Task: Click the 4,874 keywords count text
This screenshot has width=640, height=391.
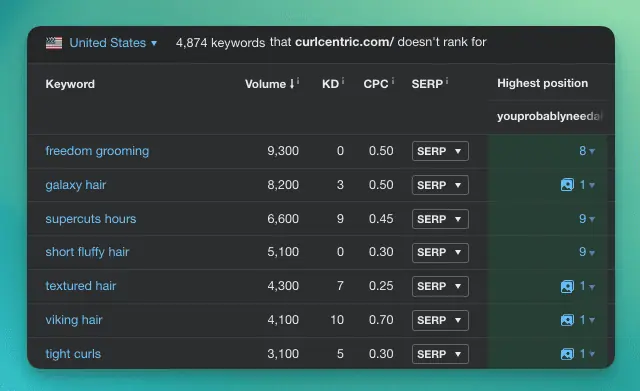Action: tap(220, 43)
